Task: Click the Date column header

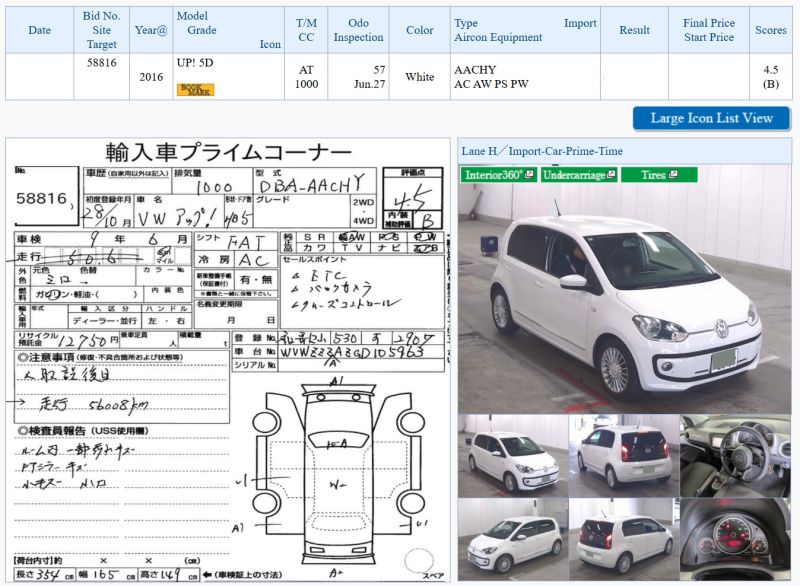Action: pos(39,30)
